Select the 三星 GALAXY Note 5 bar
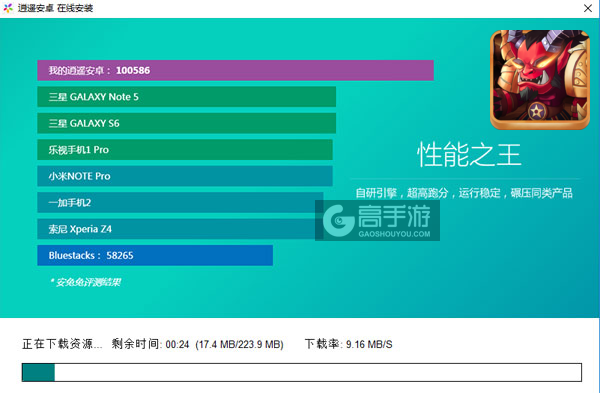Screen dimensions: 600x393 186,97
